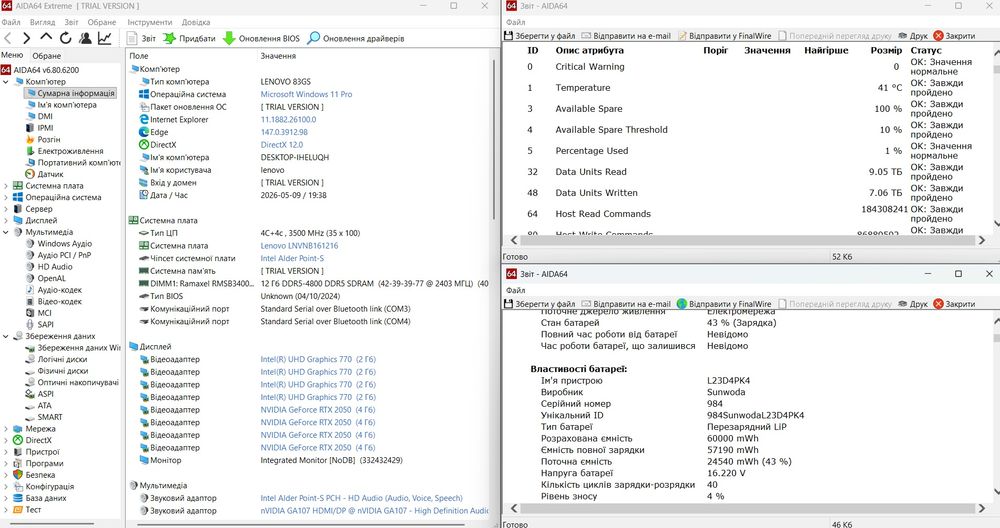Click the Оновлення драйверів toolbar button
Viewport: 1000px width, 528px height.
pyautogui.click(x=356, y=38)
